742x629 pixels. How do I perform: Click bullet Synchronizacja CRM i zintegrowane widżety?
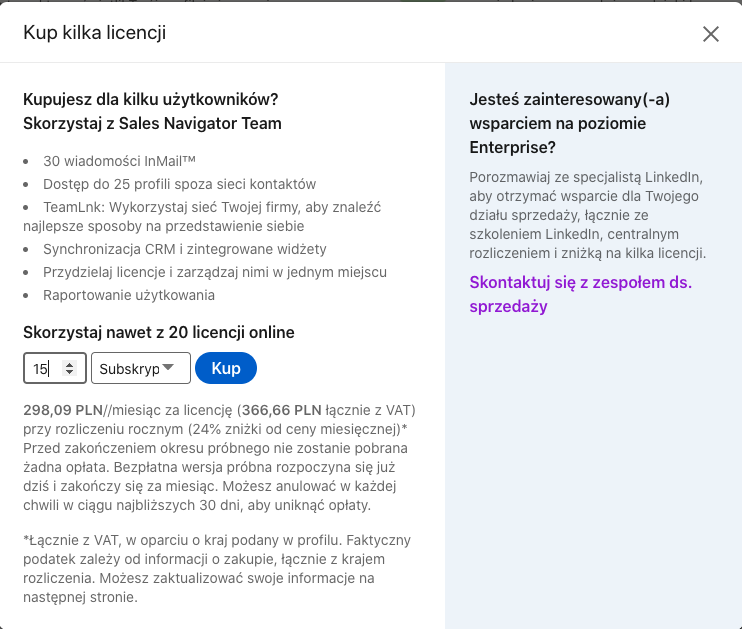(x=185, y=249)
